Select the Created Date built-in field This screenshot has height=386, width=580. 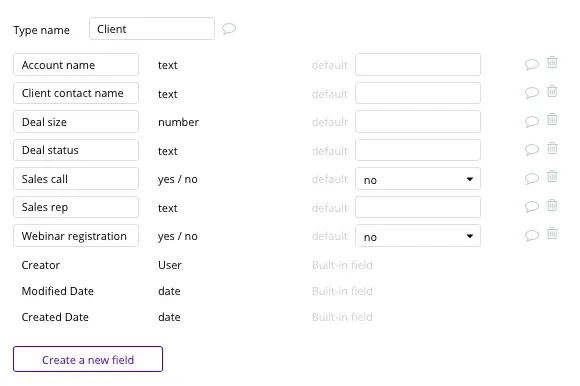tap(197, 317)
